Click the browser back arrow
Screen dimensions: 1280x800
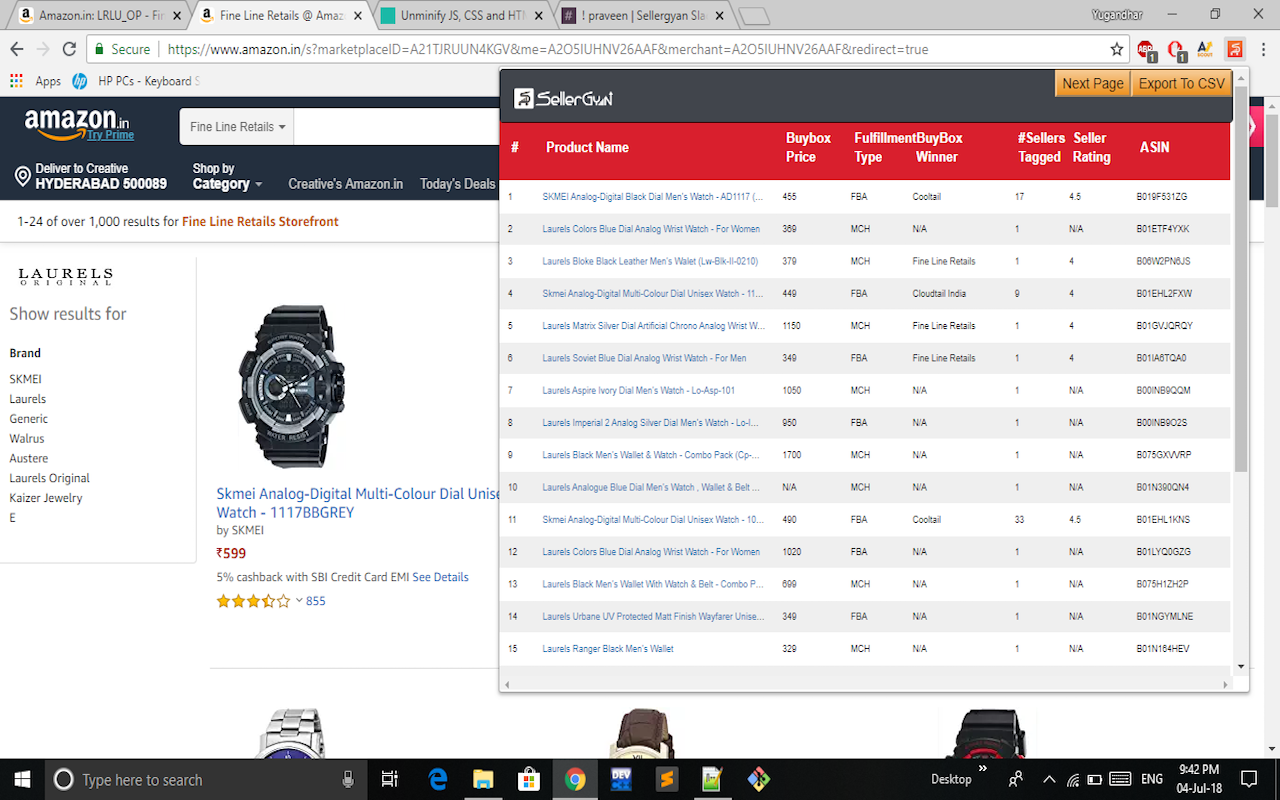coord(17,49)
